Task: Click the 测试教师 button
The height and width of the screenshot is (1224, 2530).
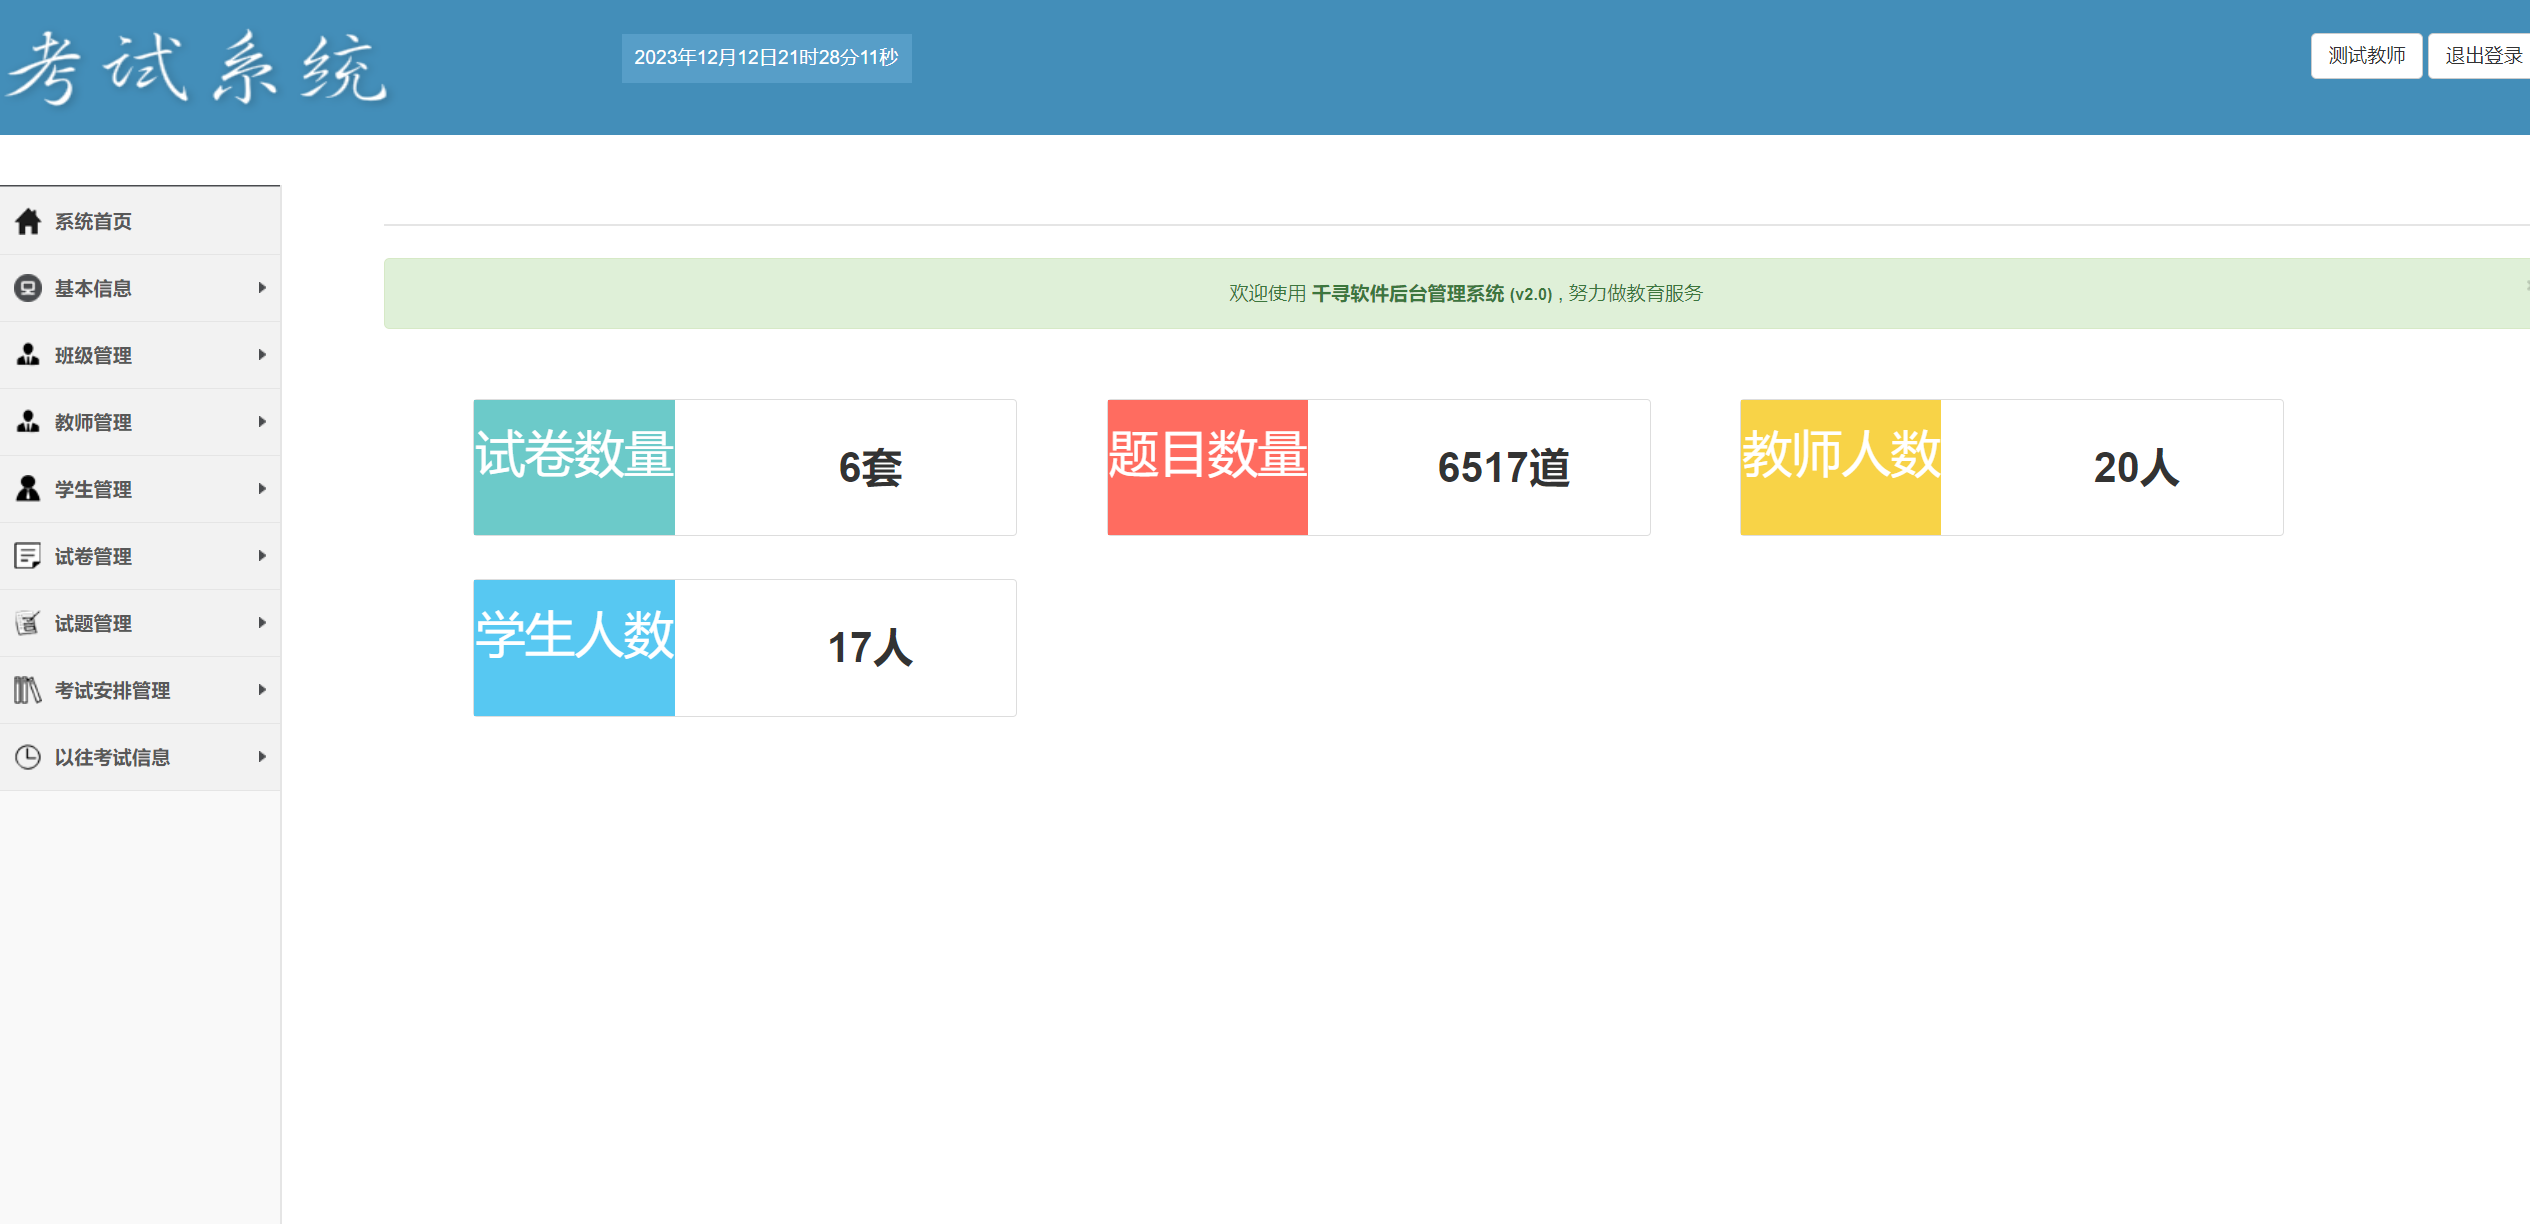Action: coord(2366,55)
